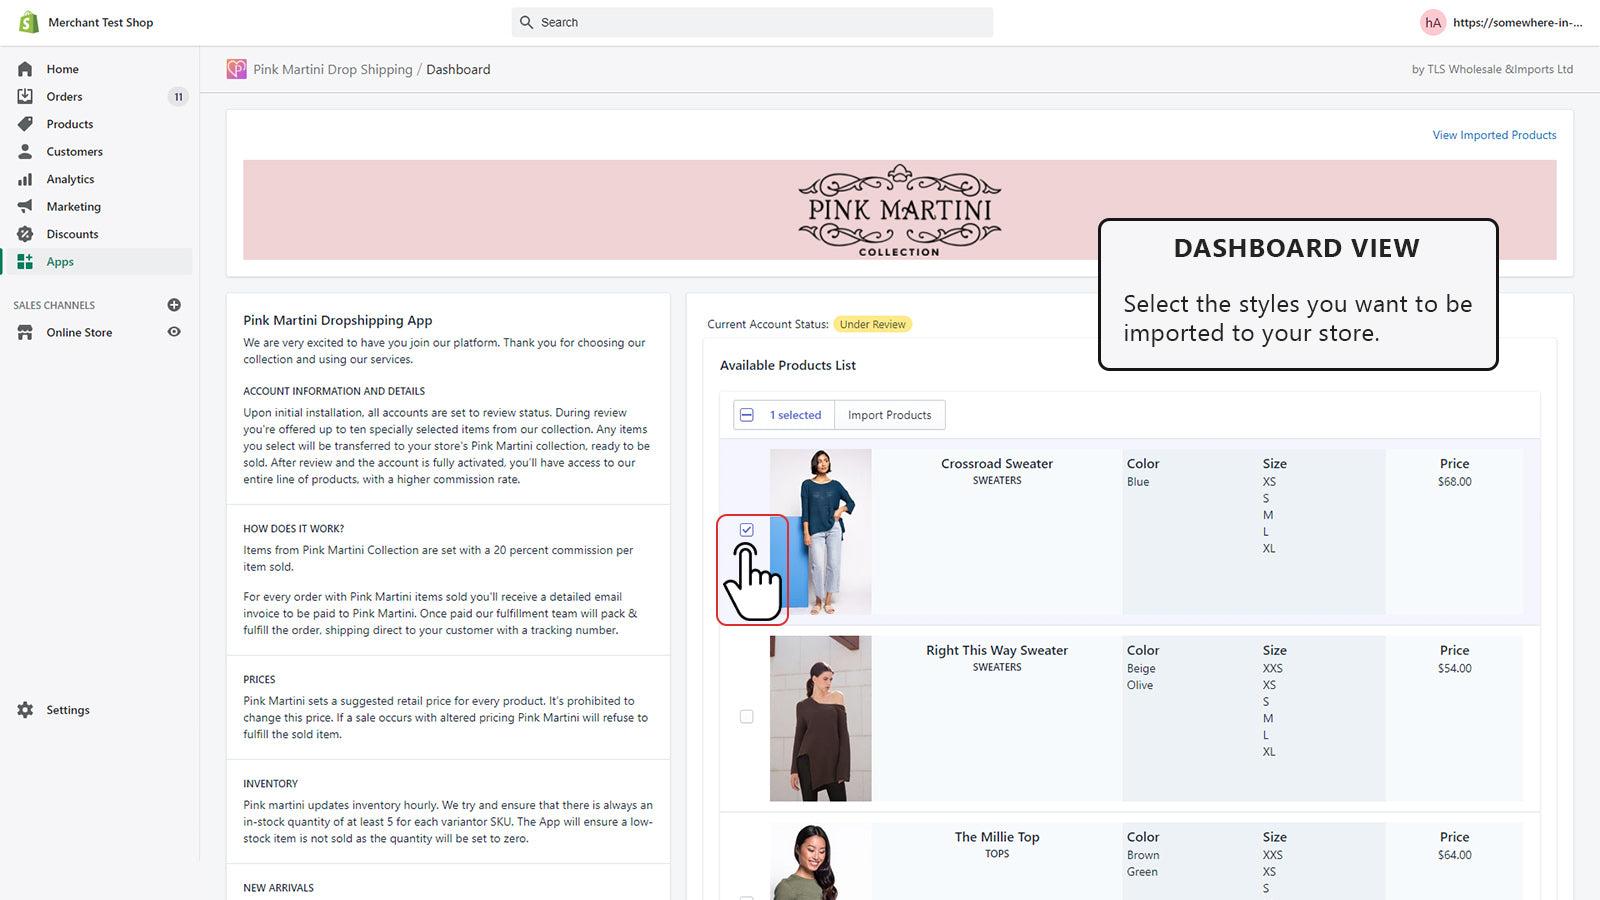Click the Import Products button
This screenshot has height=900, width=1600.
pos(889,414)
